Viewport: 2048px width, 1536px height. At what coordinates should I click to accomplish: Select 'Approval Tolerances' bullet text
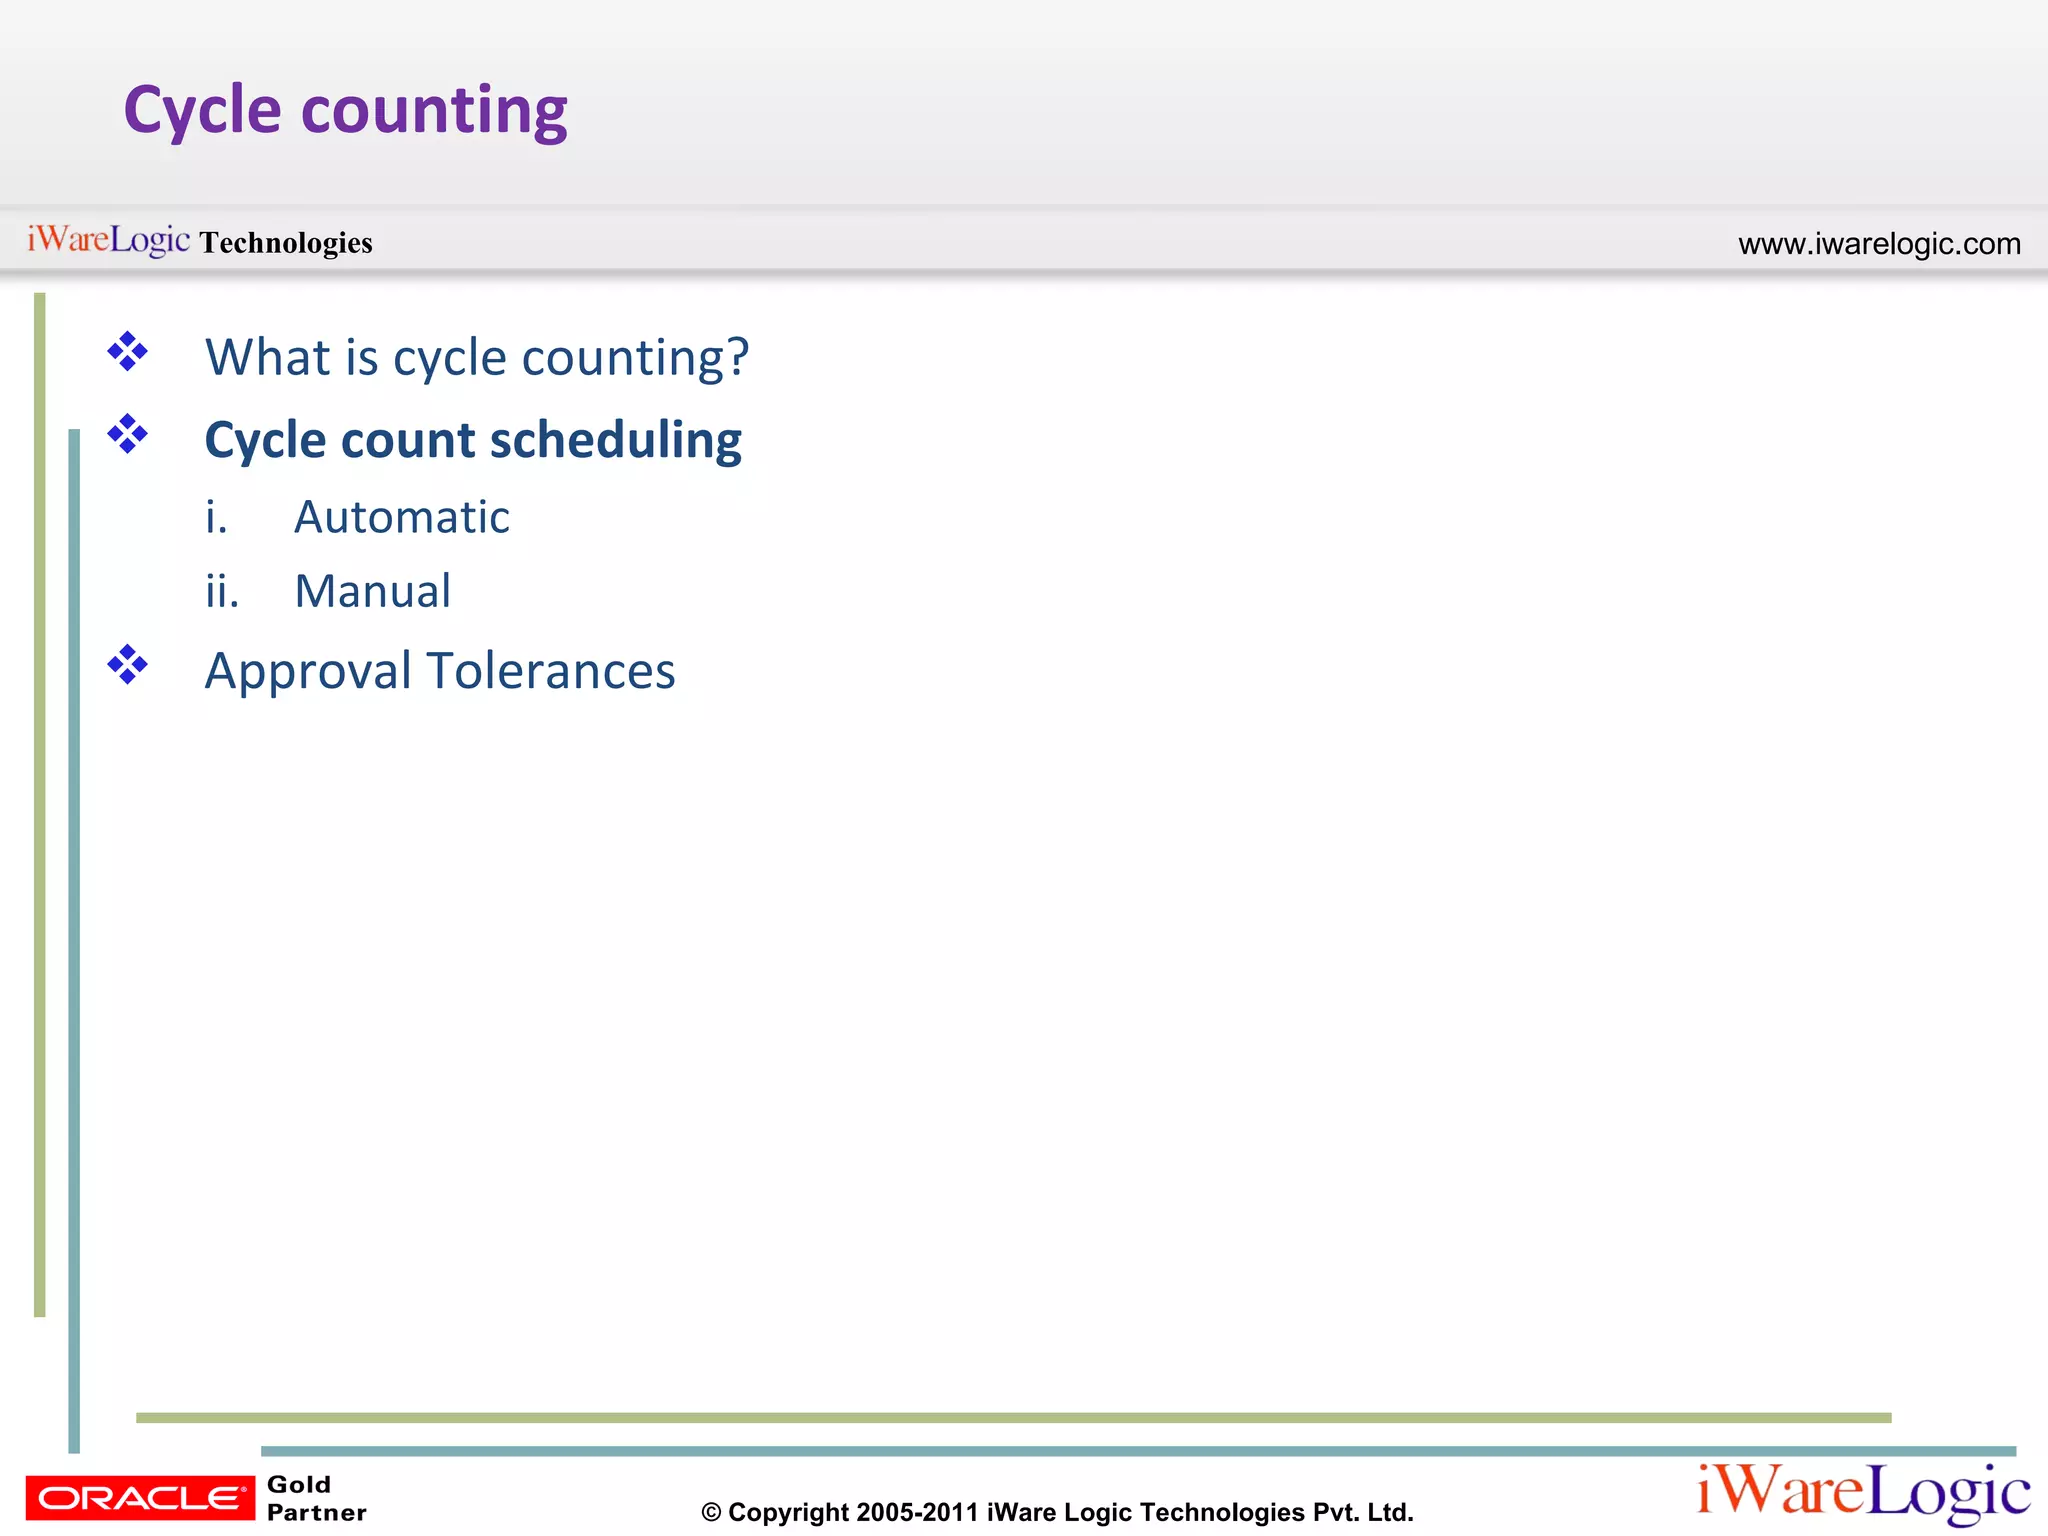pyautogui.click(x=440, y=670)
